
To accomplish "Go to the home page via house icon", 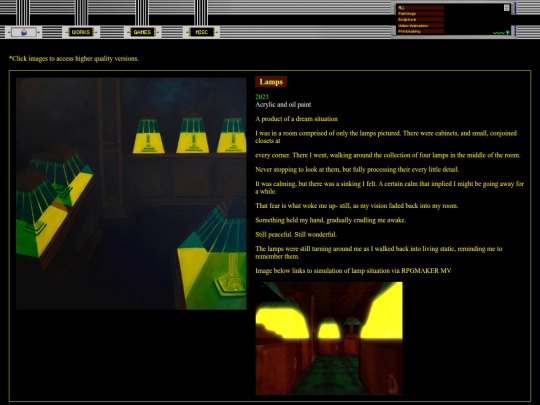I will (x=24, y=32).
